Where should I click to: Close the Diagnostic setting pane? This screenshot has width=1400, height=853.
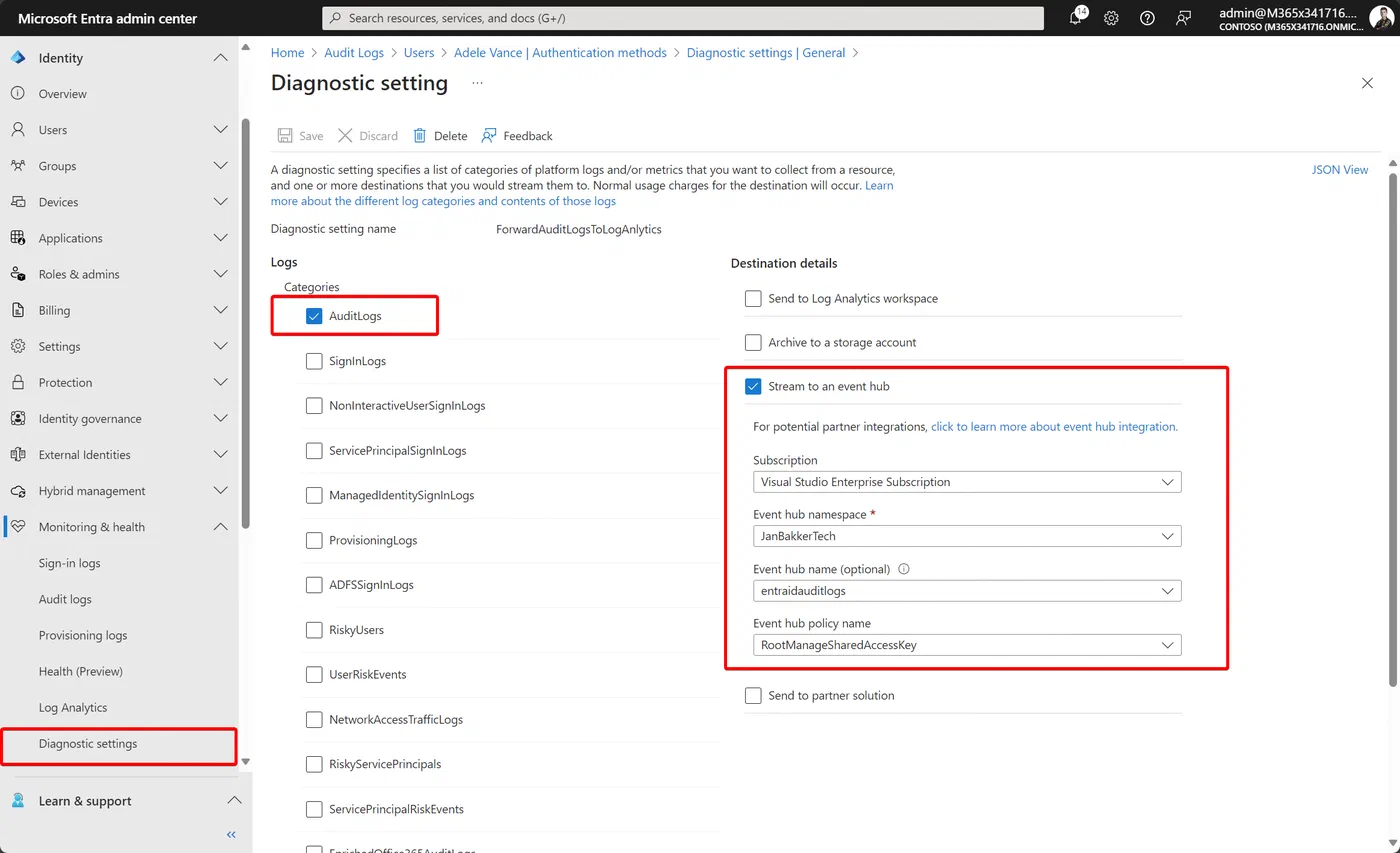[1367, 83]
